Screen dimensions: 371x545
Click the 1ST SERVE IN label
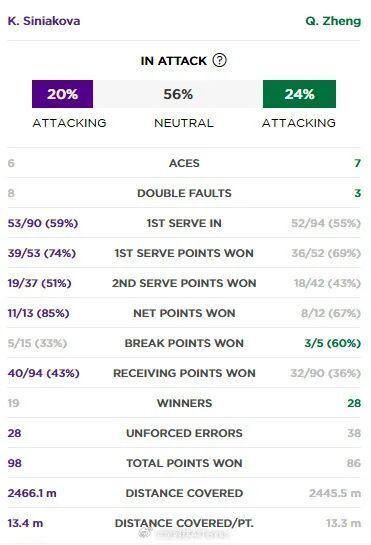184,223
